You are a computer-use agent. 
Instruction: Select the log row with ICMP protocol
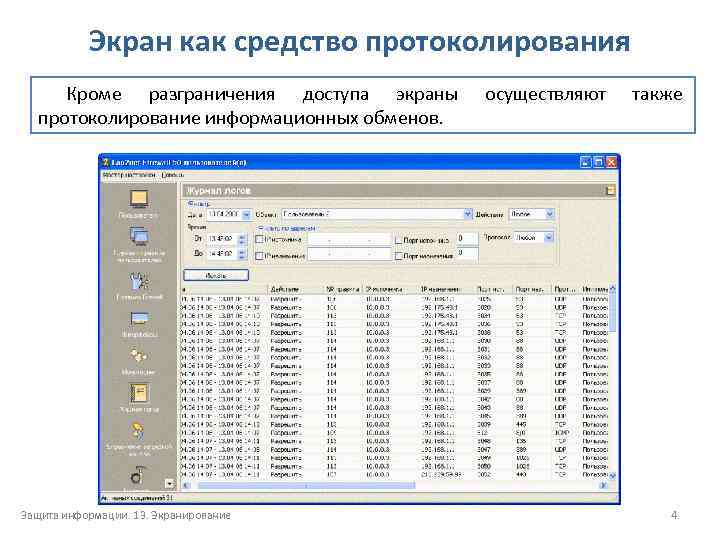(394, 433)
